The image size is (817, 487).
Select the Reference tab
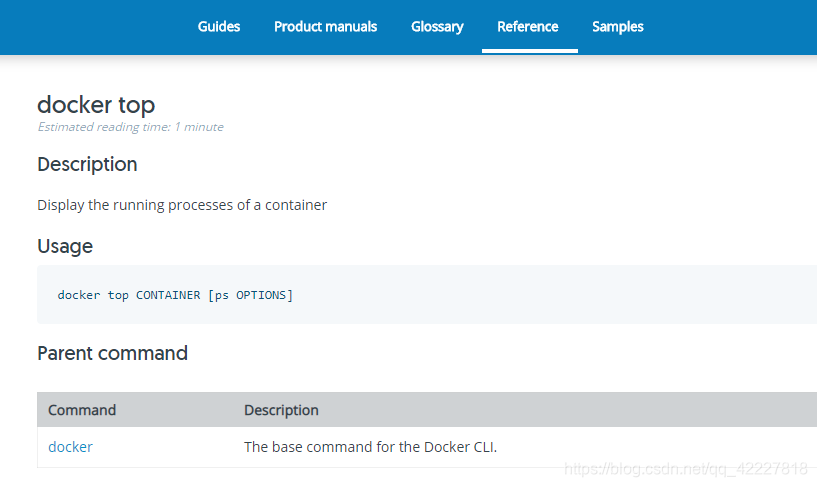[528, 27]
